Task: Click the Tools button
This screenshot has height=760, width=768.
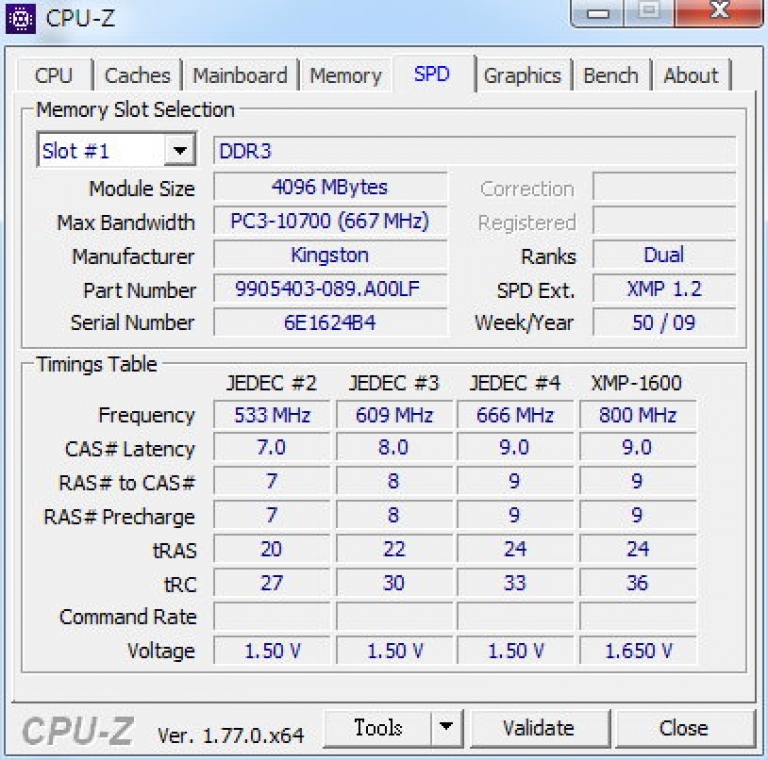Action: point(378,728)
